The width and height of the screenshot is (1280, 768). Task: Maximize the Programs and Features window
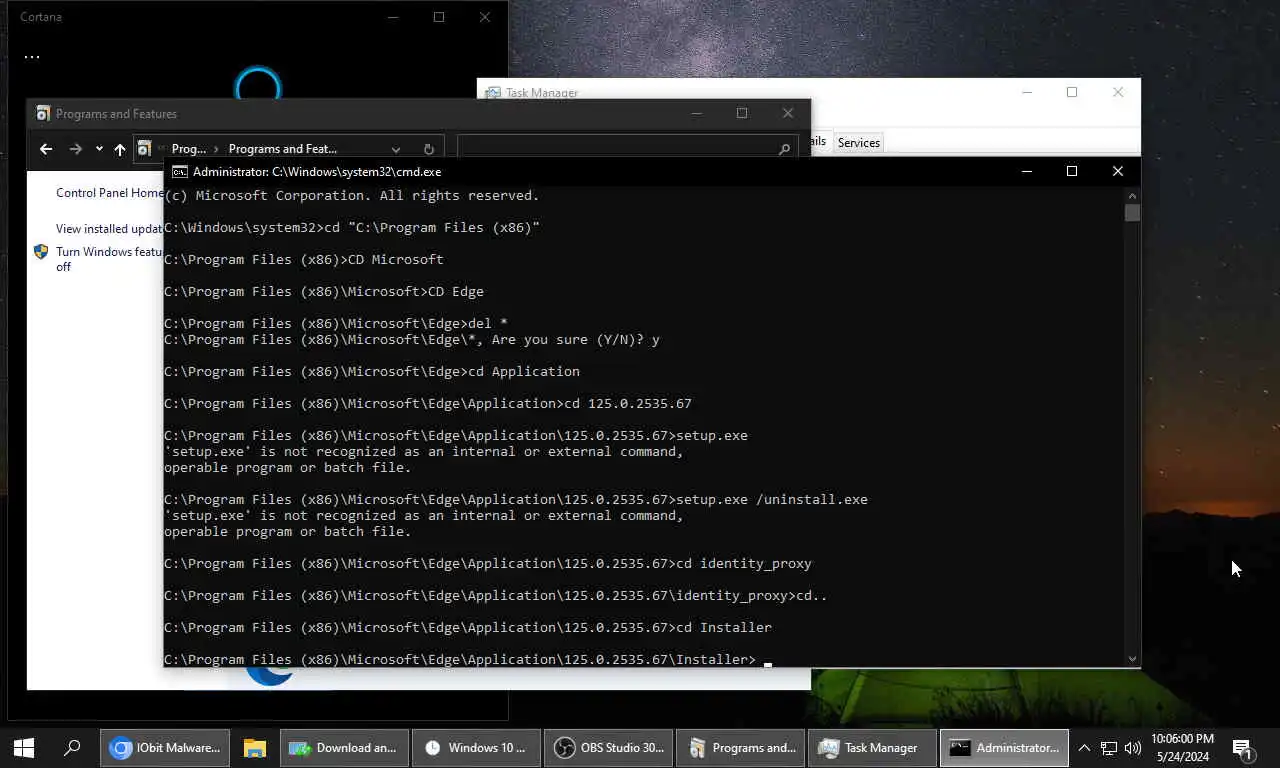click(x=742, y=113)
